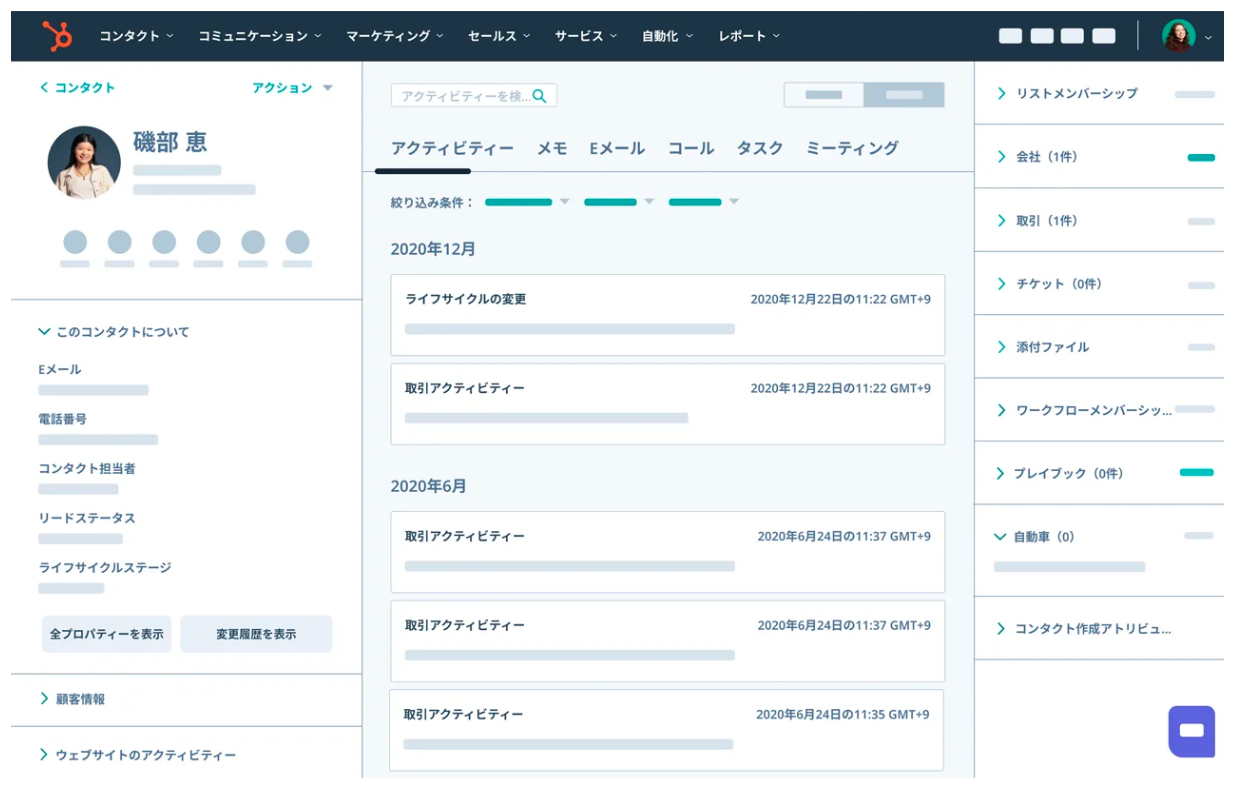Click inside the activity search field

(x=460, y=95)
